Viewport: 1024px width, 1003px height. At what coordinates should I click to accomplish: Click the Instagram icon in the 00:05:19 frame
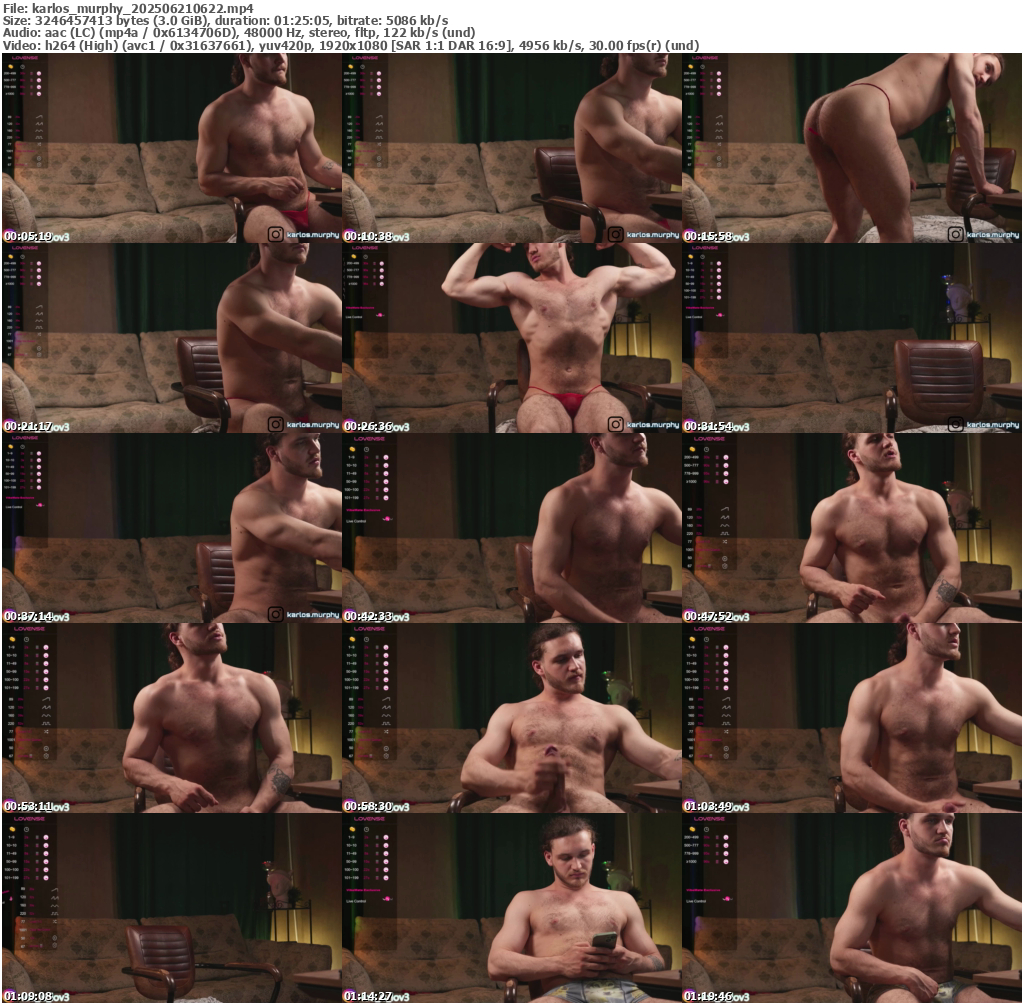pyautogui.click(x=275, y=234)
